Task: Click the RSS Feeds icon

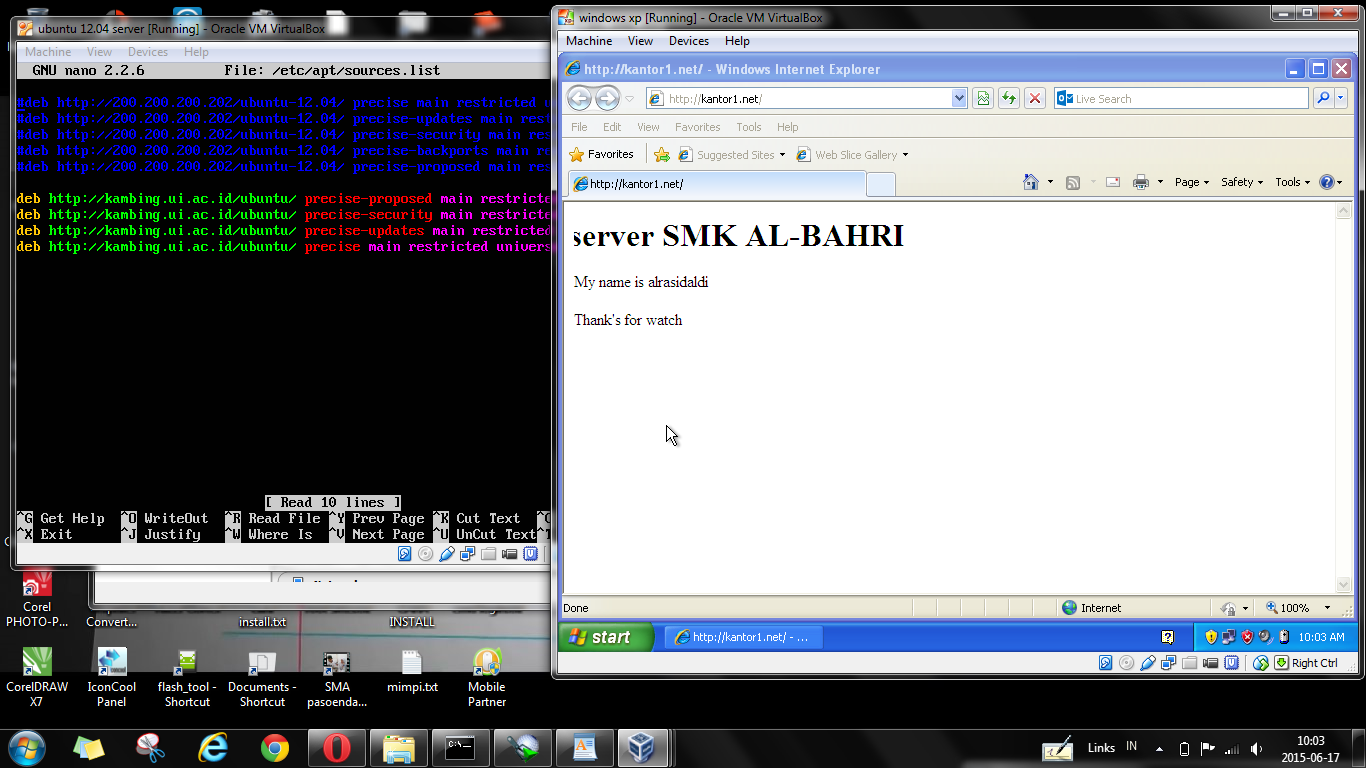Action: [x=1073, y=182]
